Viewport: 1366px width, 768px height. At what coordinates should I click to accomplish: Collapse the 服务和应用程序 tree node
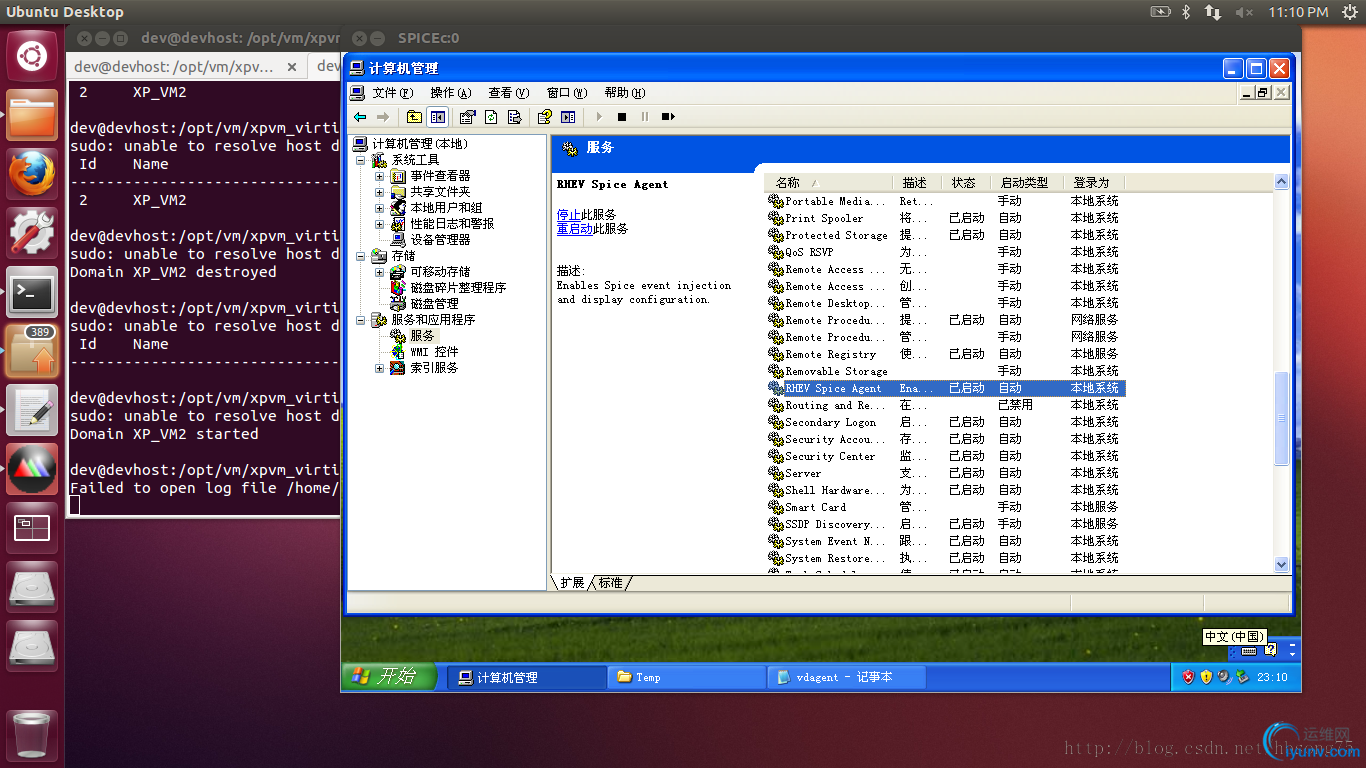coord(361,320)
